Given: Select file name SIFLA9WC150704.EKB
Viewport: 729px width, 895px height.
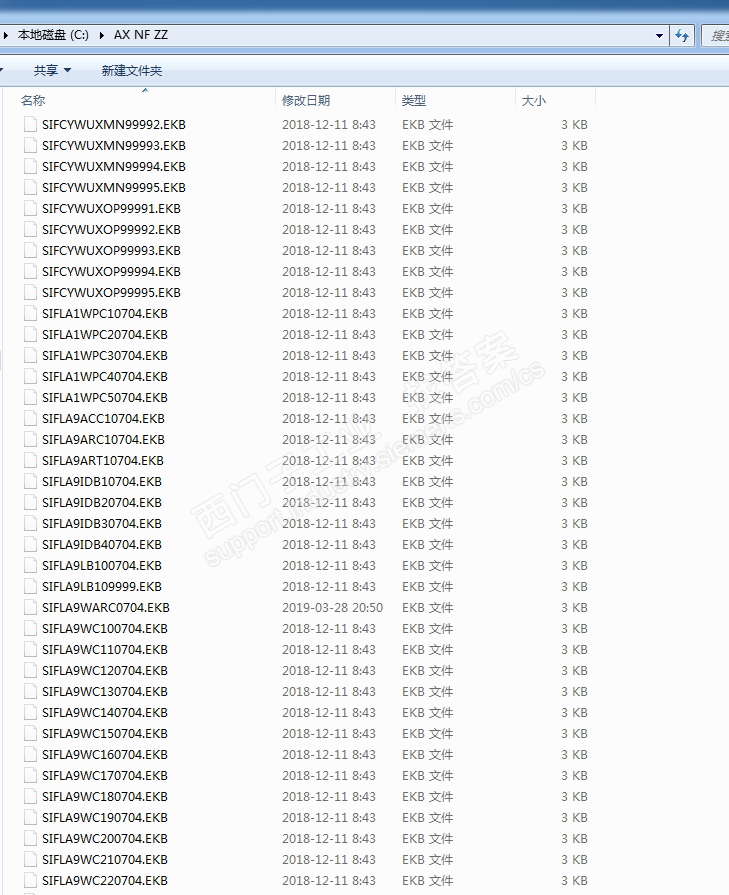Looking at the screenshot, I should pyautogui.click(x=104, y=733).
